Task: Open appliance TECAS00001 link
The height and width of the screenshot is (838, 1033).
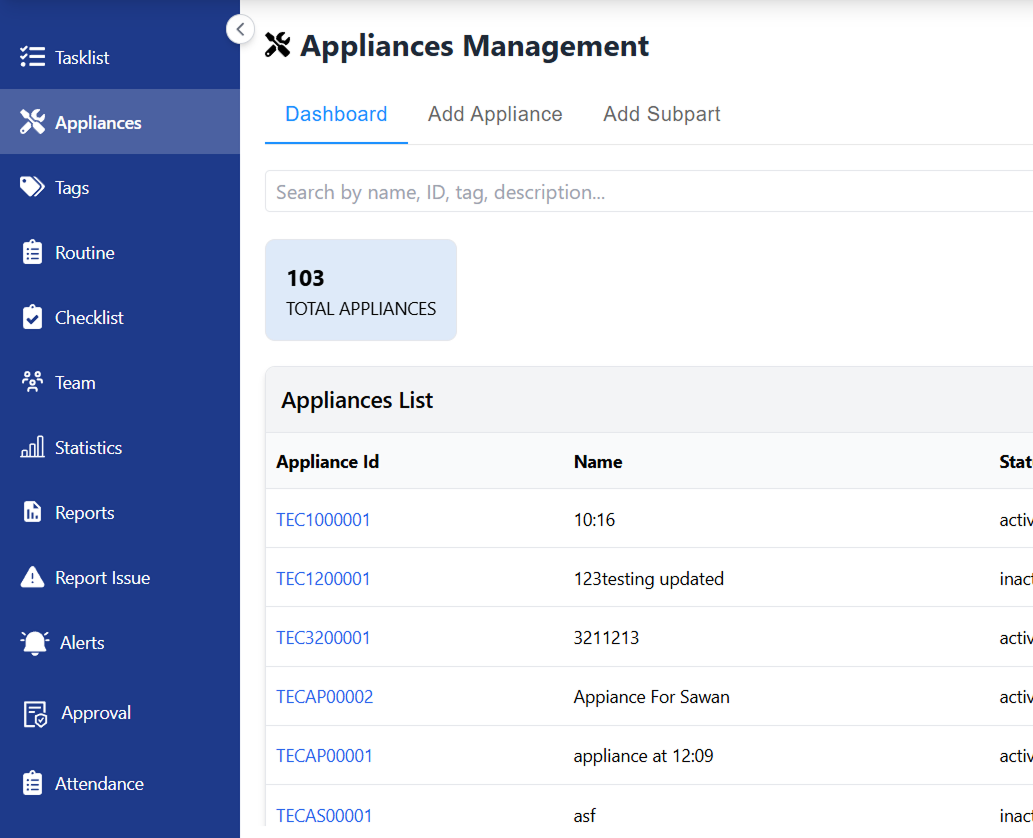Action: point(324,816)
